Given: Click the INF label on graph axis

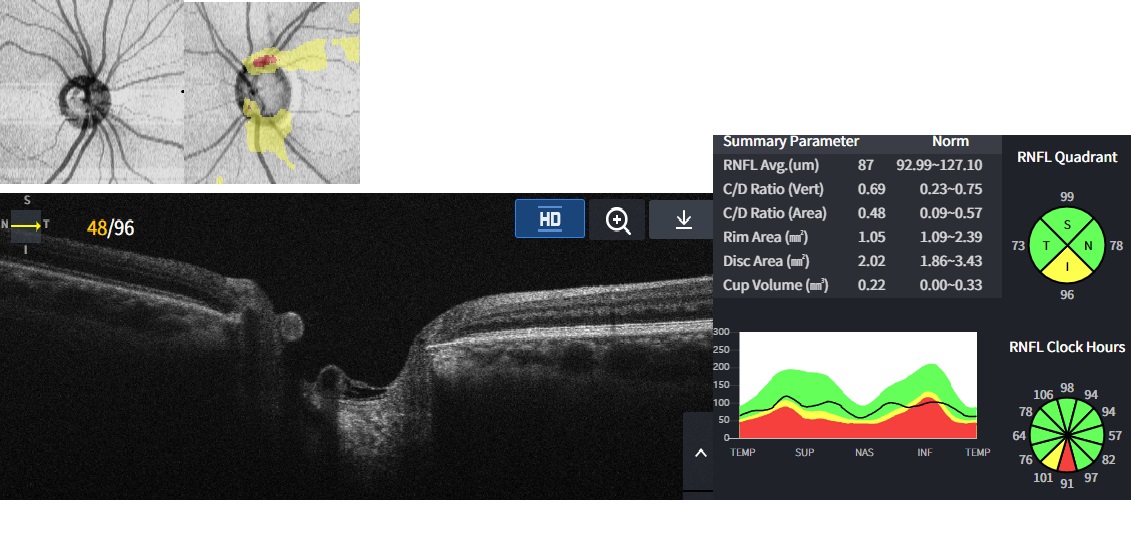Looking at the screenshot, I should 925,452.
